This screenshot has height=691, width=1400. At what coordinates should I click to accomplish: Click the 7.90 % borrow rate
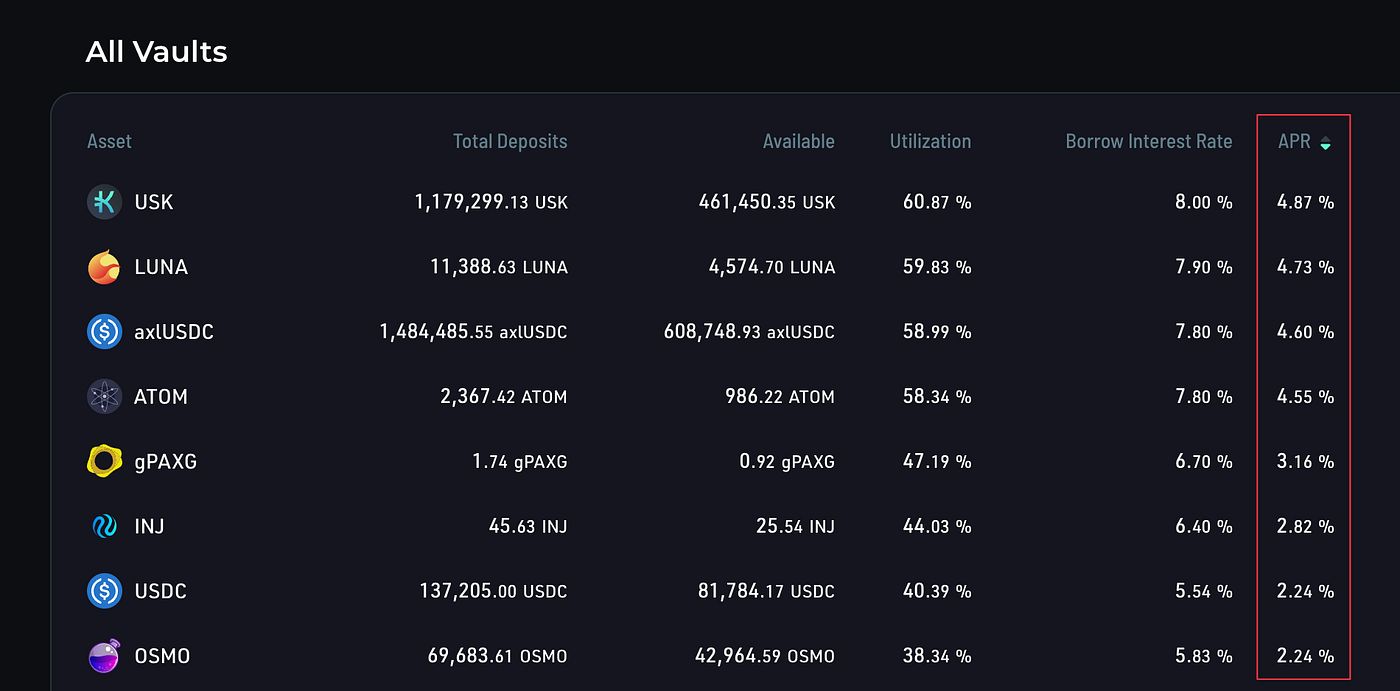(1204, 267)
